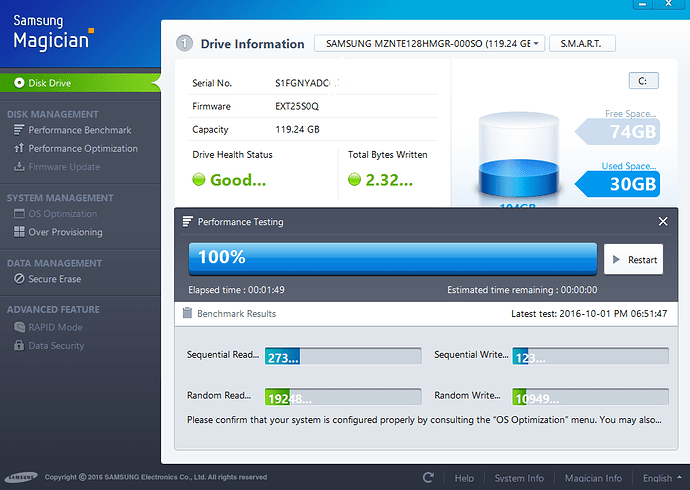Click the refresh icon in footer
690x490 pixels.
[x=428, y=478]
